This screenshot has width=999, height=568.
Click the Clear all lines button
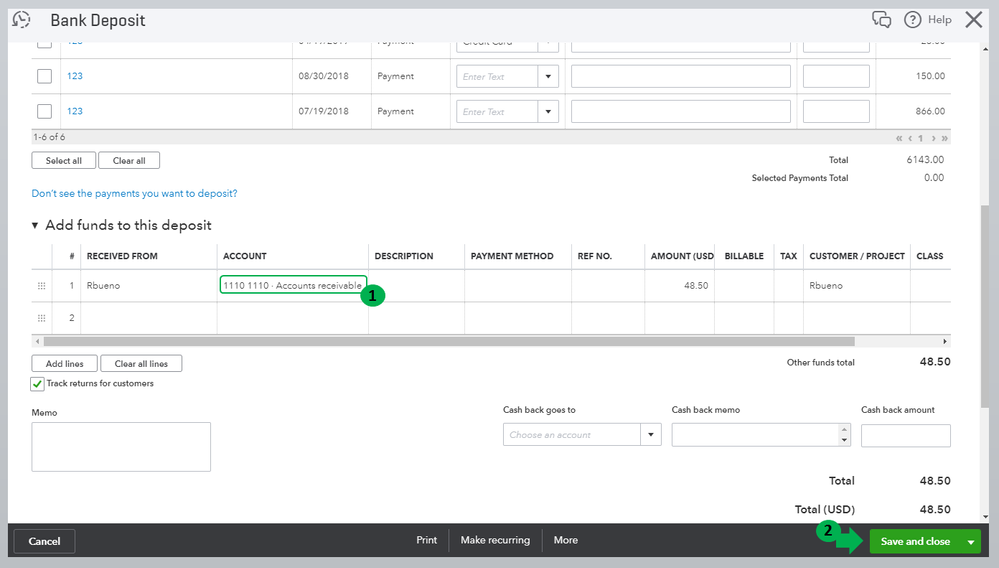pos(141,364)
